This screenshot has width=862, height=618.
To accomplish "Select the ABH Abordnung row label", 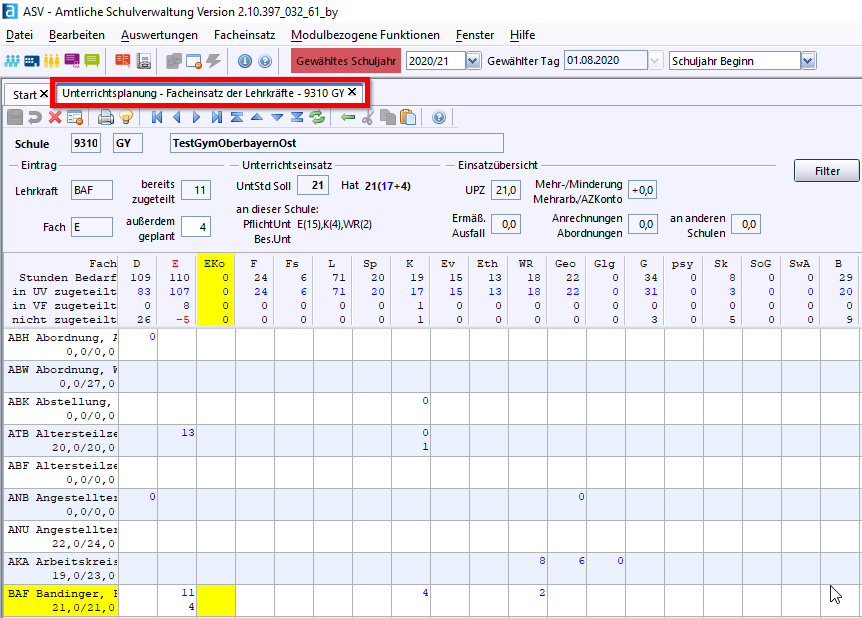I will [62, 345].
